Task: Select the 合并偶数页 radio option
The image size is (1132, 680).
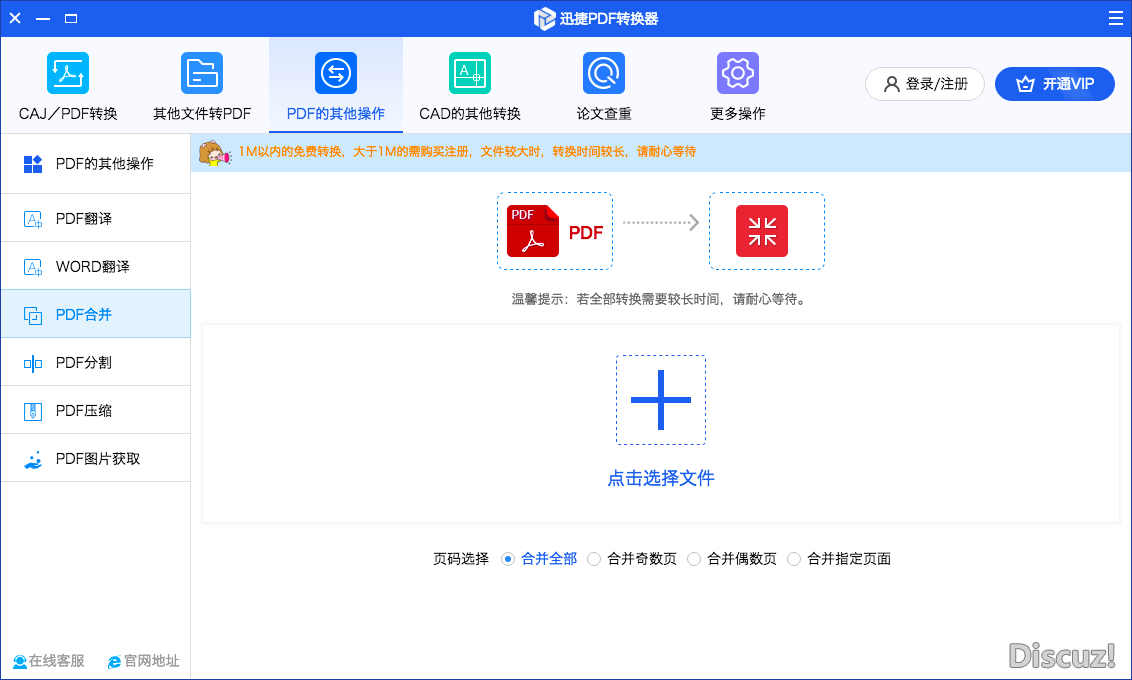Action: tap(694, 559)
